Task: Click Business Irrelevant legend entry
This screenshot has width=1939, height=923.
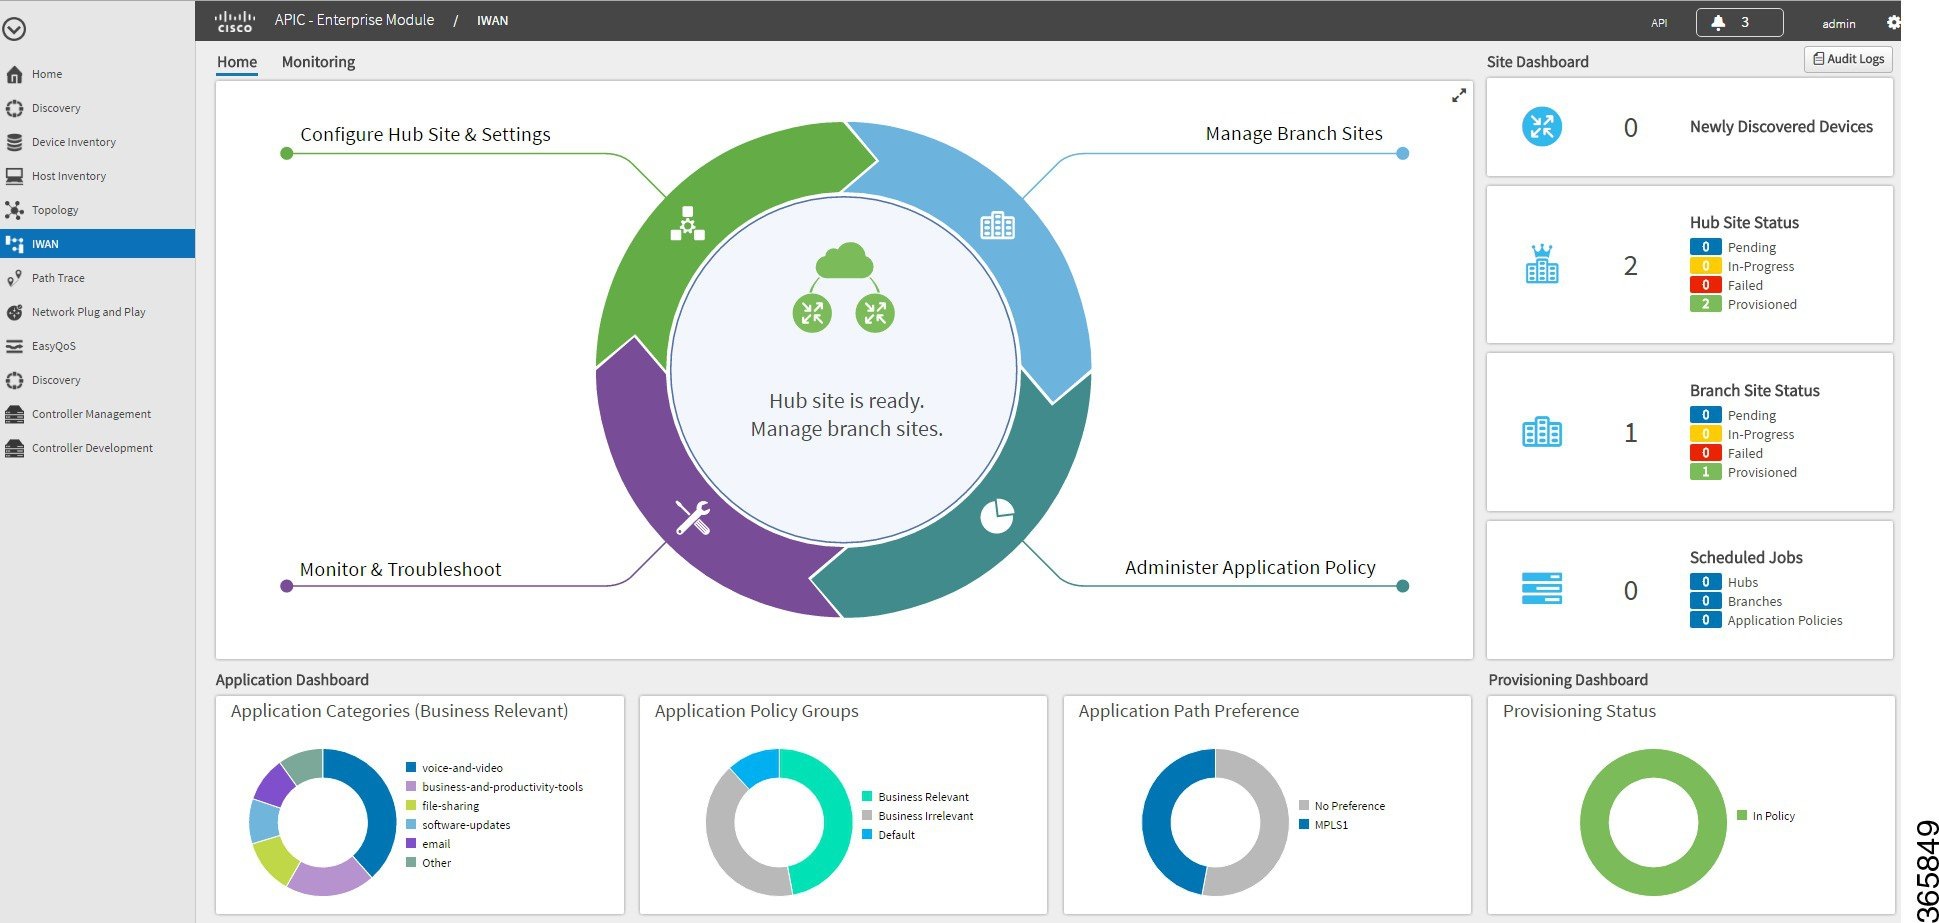Action: [917, 816]
